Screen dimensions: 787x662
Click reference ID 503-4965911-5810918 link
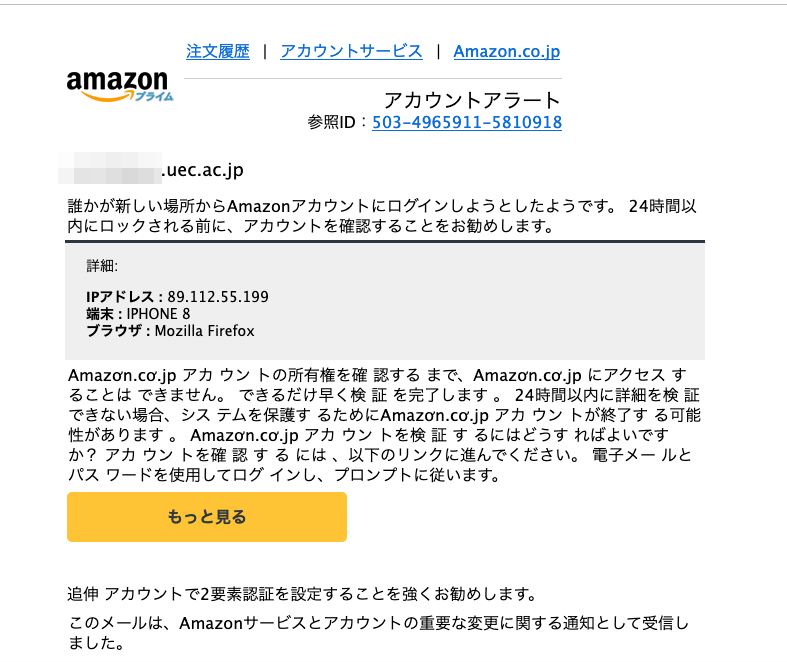(x=467, y=122)
